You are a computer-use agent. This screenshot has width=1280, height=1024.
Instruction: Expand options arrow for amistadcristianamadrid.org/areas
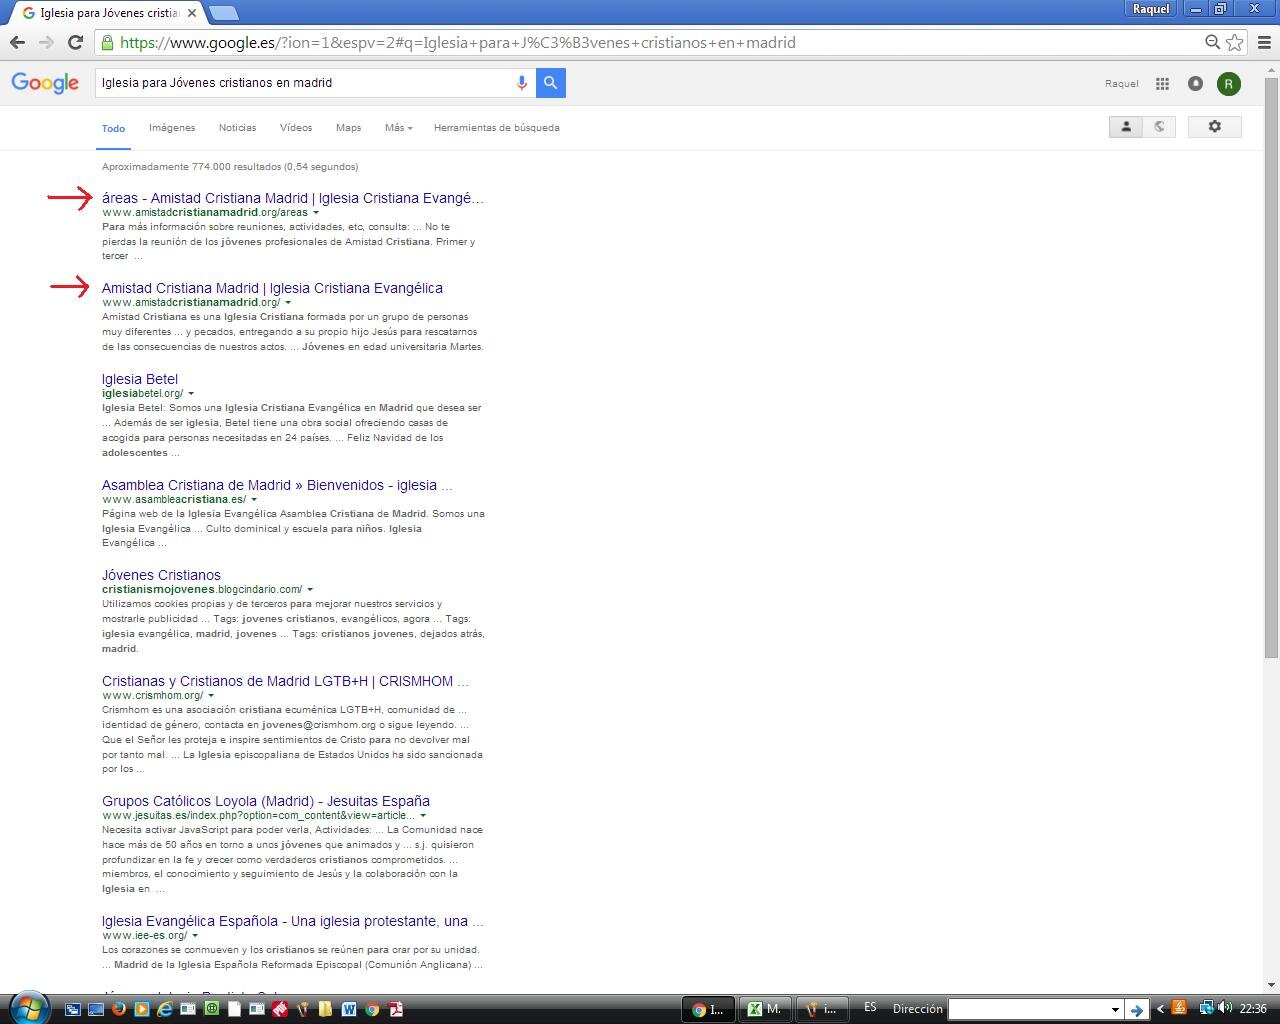pos(316,212)
